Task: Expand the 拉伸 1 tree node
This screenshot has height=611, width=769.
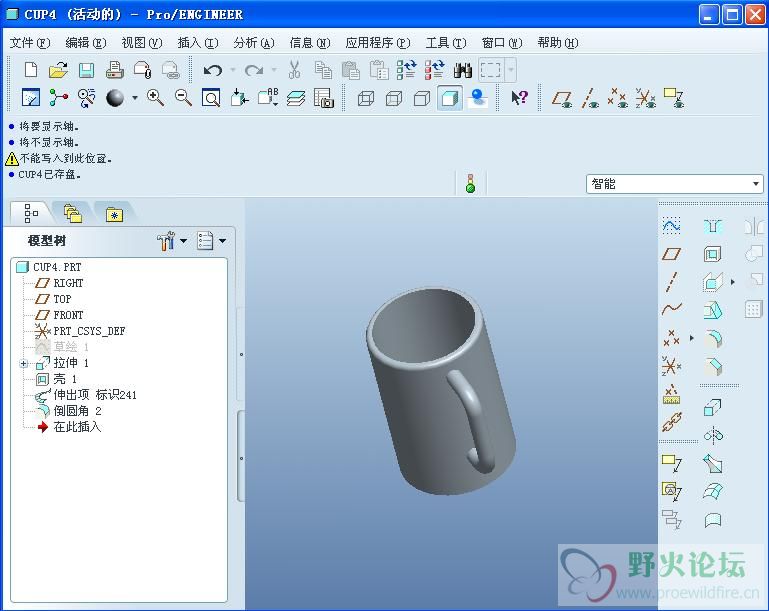Action: coord(24,363)
